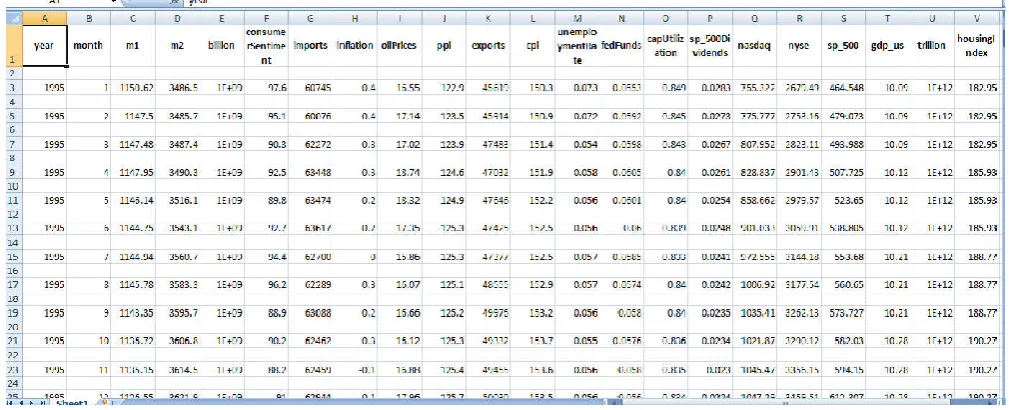Click the 'consumerSentiment' header cell
The height and width of the screenshot is (410, 1009).
click(266, 46)
